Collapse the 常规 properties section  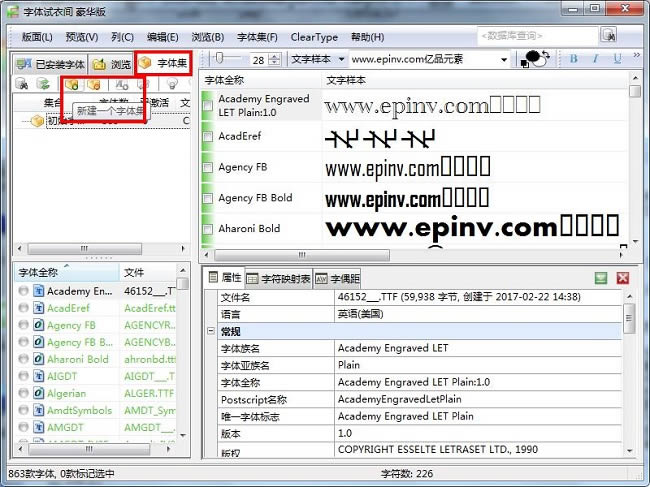[210, 331]
